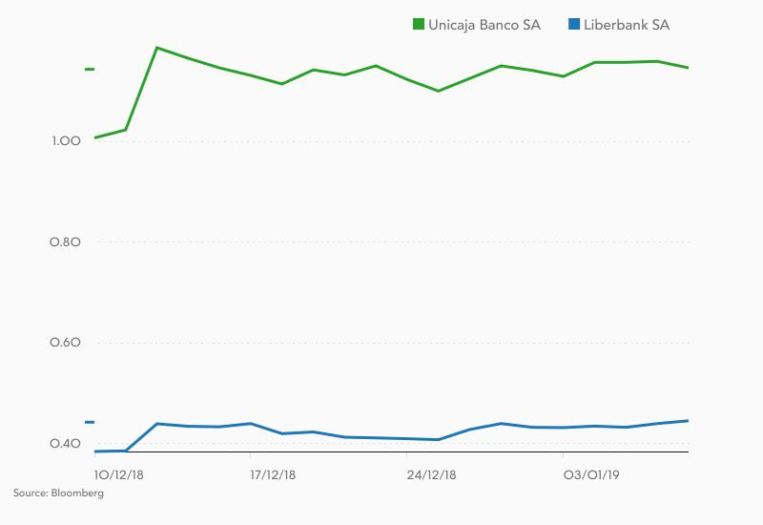The height and width of the screenshot is (525, 763).
Task: Select the 10/12/18 date label
Action: [x=119, y=472]
